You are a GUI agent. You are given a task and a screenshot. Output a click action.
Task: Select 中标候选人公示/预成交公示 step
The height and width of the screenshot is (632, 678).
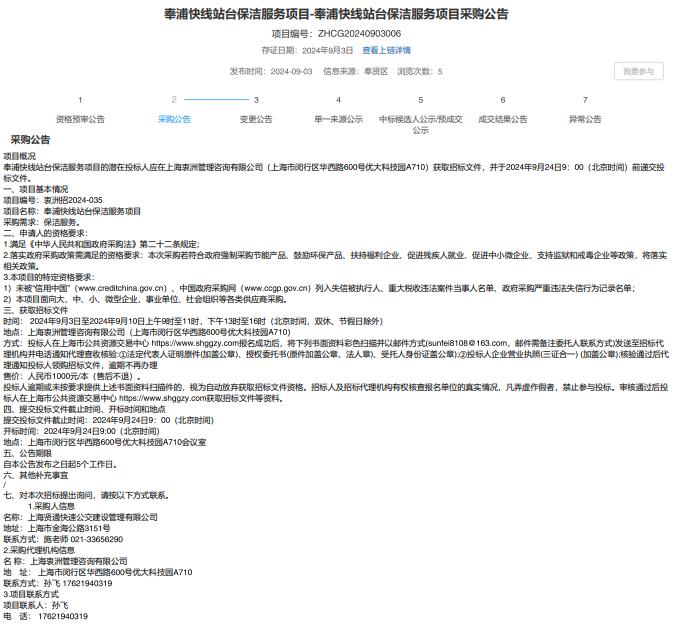tap(420, 124)
